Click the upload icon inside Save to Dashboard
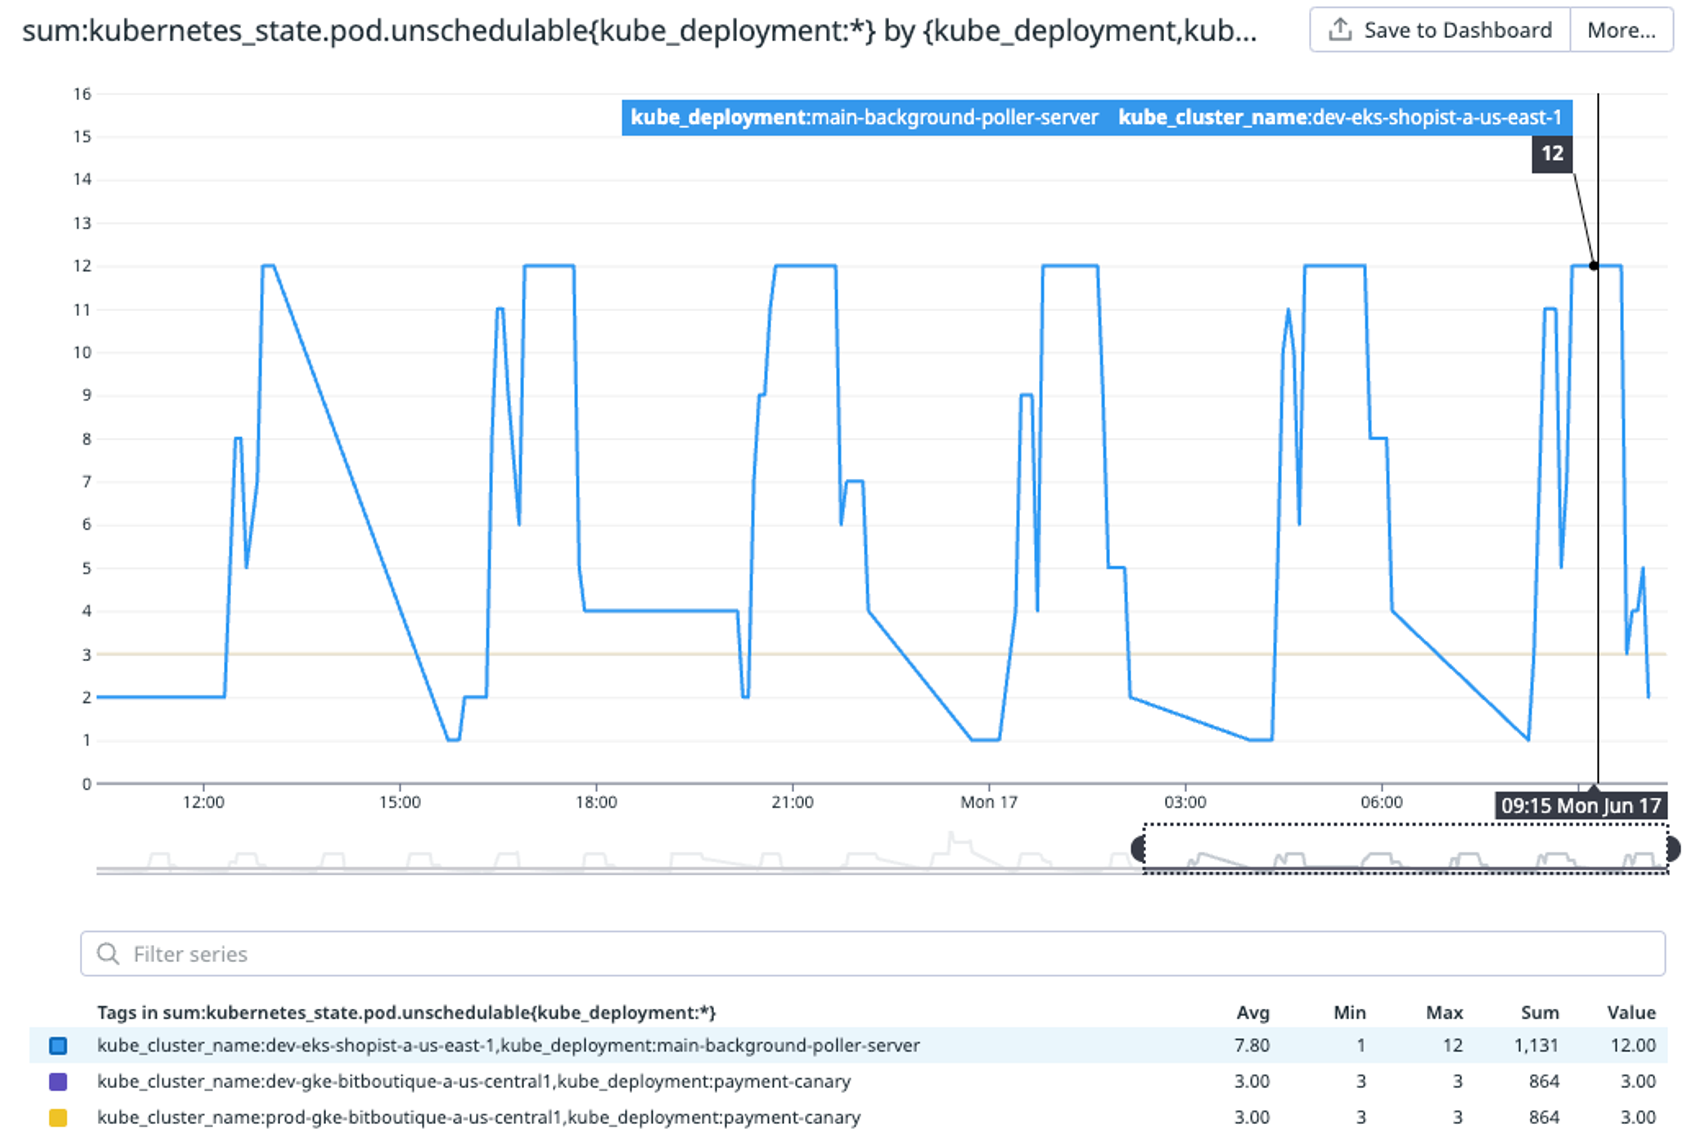 tap(1341, 30)
